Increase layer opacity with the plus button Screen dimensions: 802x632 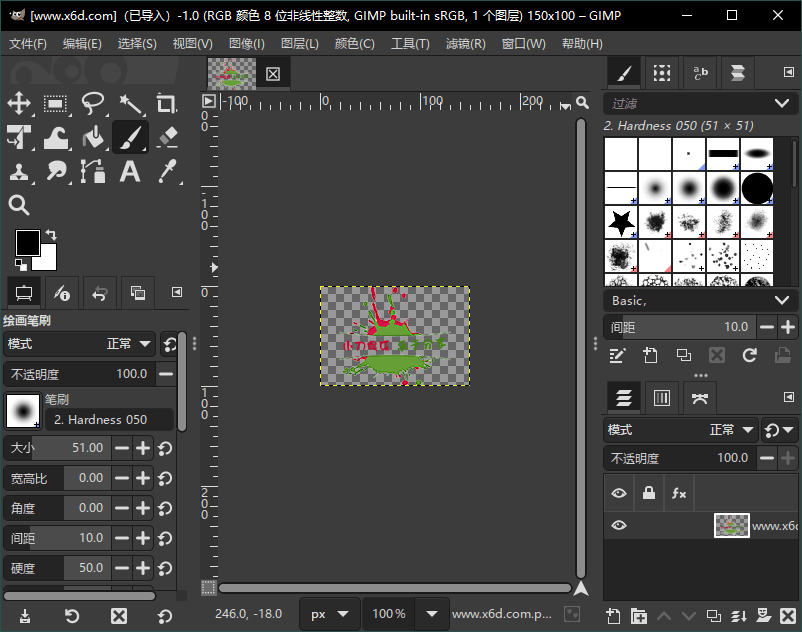pos(787,457)
